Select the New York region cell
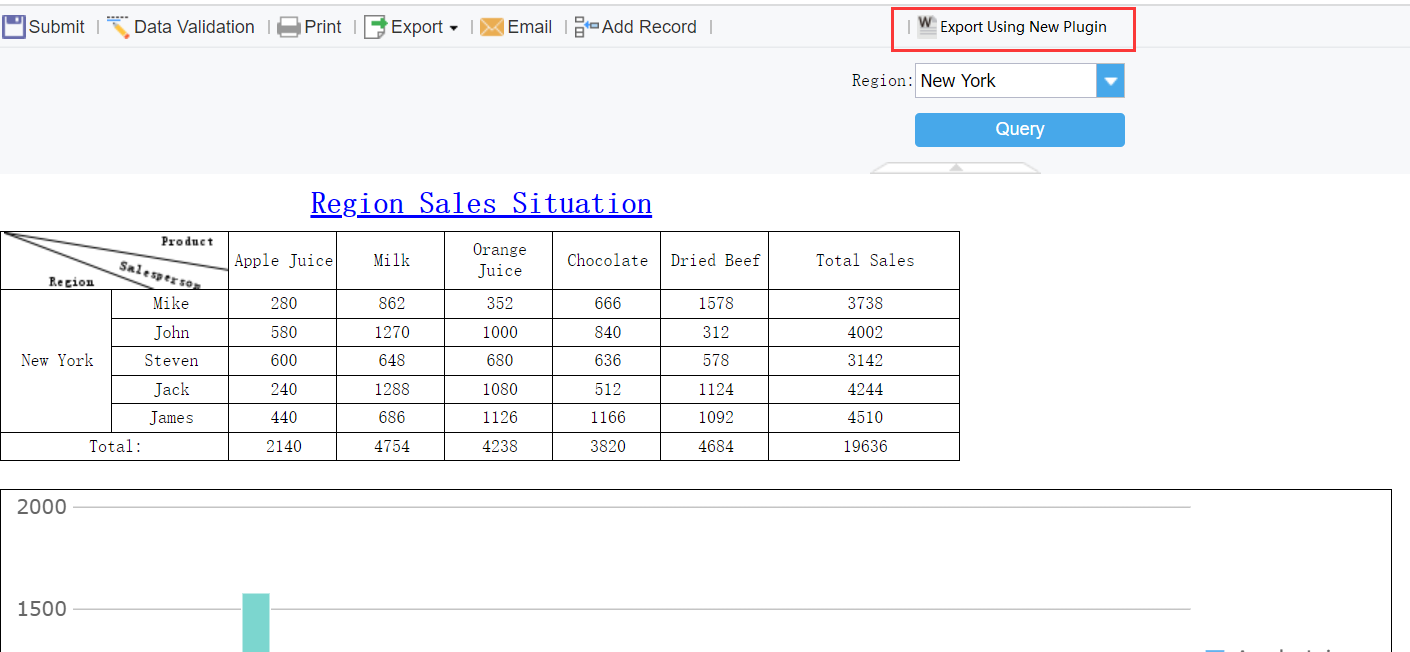The width and height of the screenshot is (1410, 652). (x=56, y=361)
